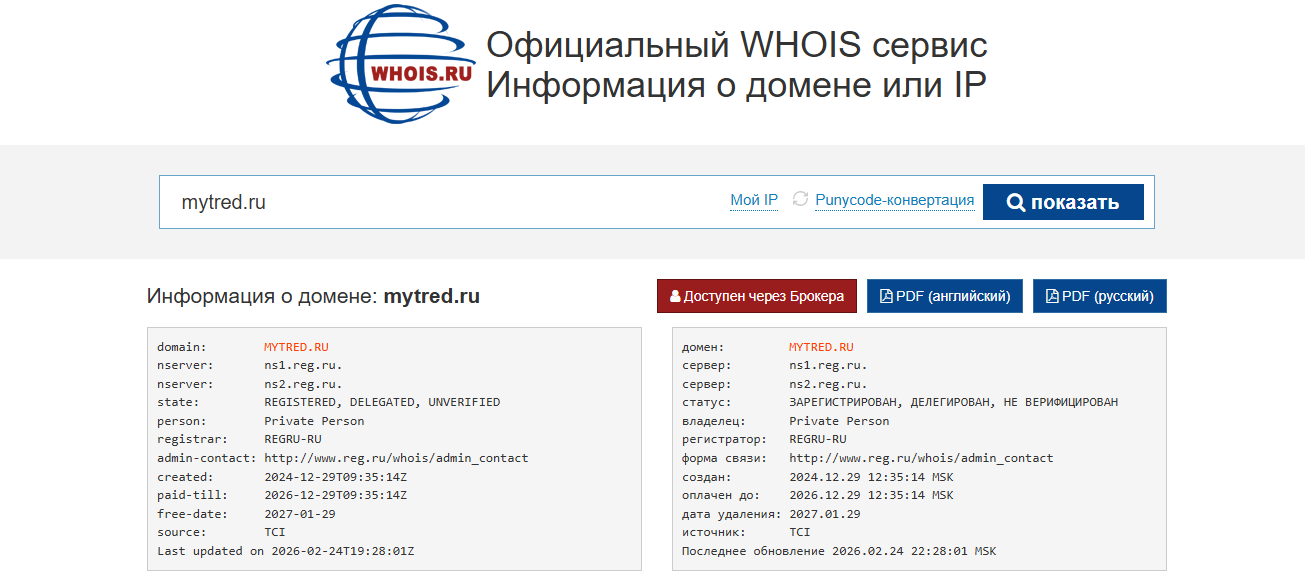Click the статус value in Russian panel
Image resolution: width=1305 pixels, height=578 pixels.
[953, 402]
